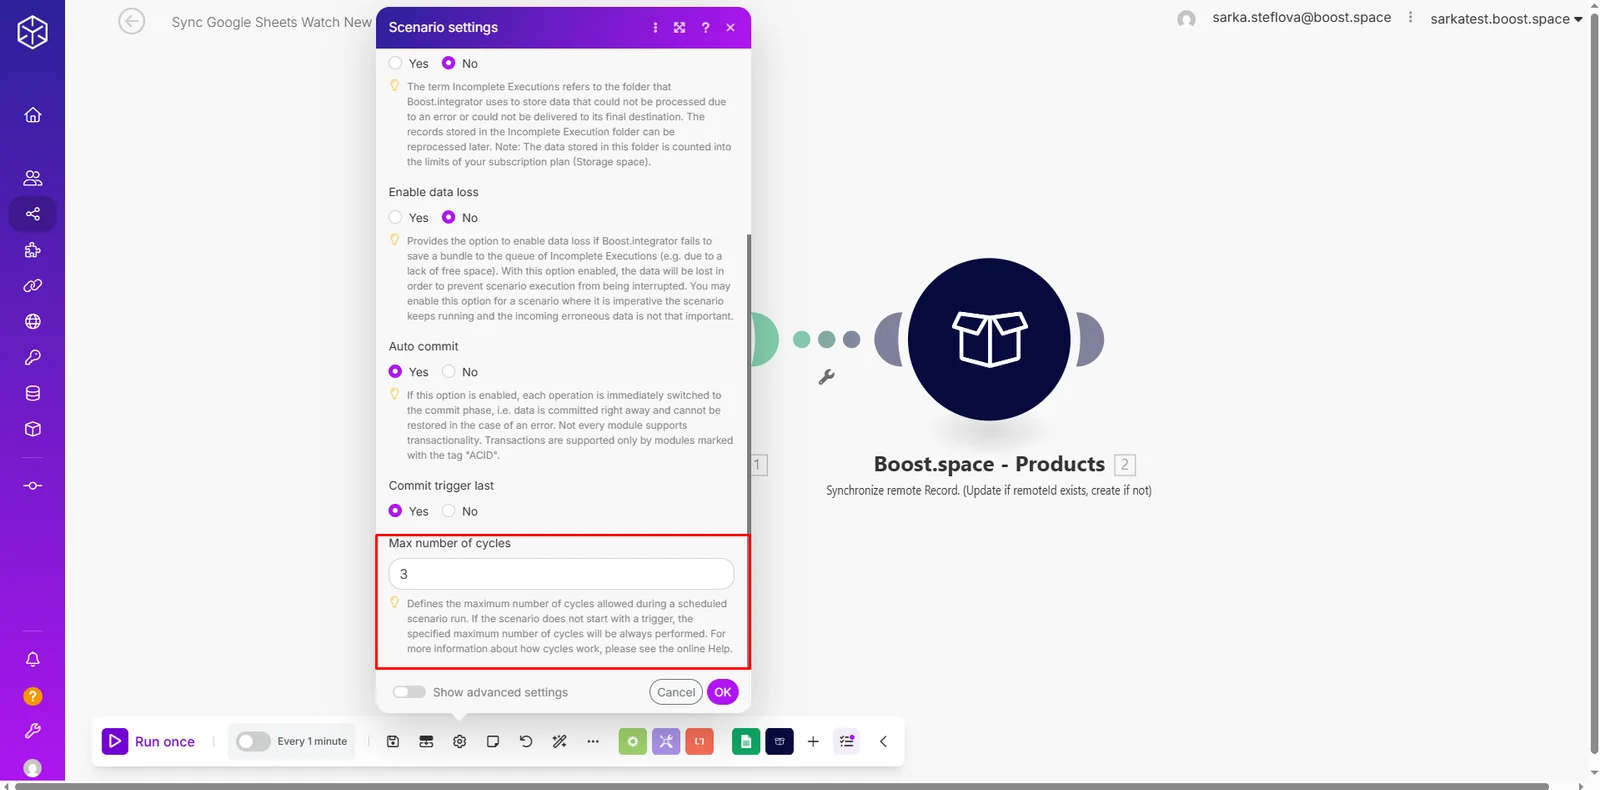Select No for Auto commit
The image size is (1600, 790).
[449, 371]
